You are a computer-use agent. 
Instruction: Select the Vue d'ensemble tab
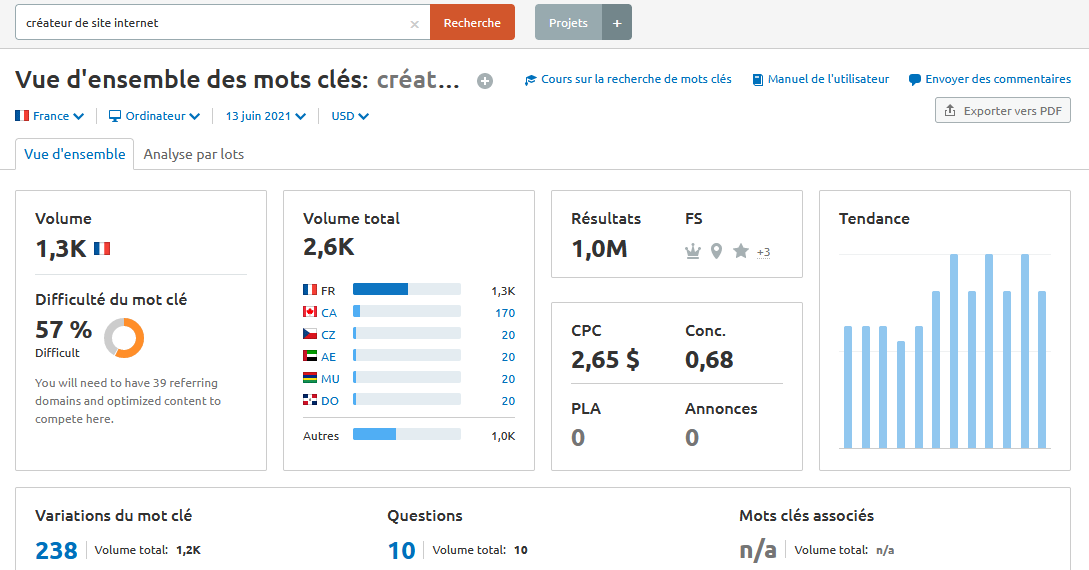click(75, 154)
